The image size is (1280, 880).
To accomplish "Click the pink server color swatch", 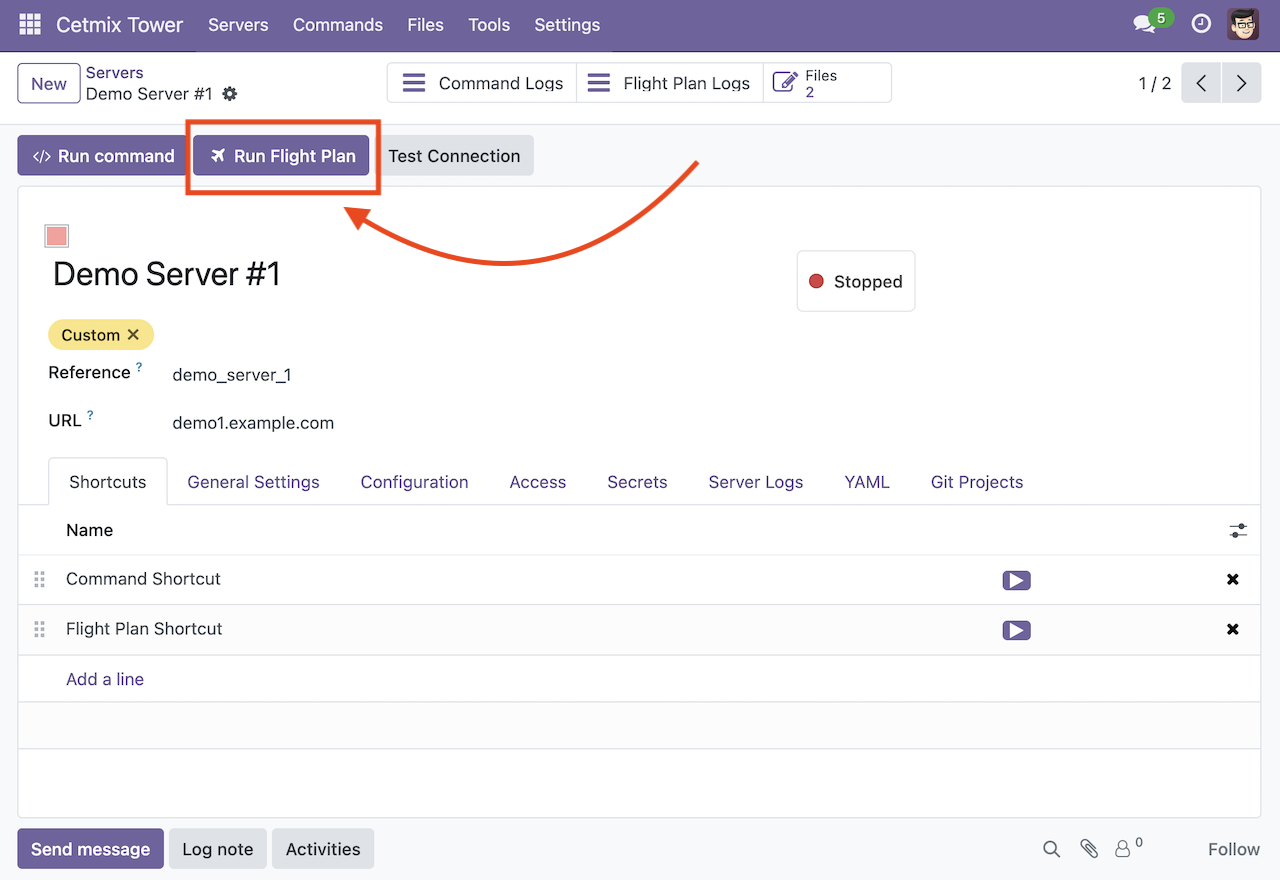I will 57,236.
